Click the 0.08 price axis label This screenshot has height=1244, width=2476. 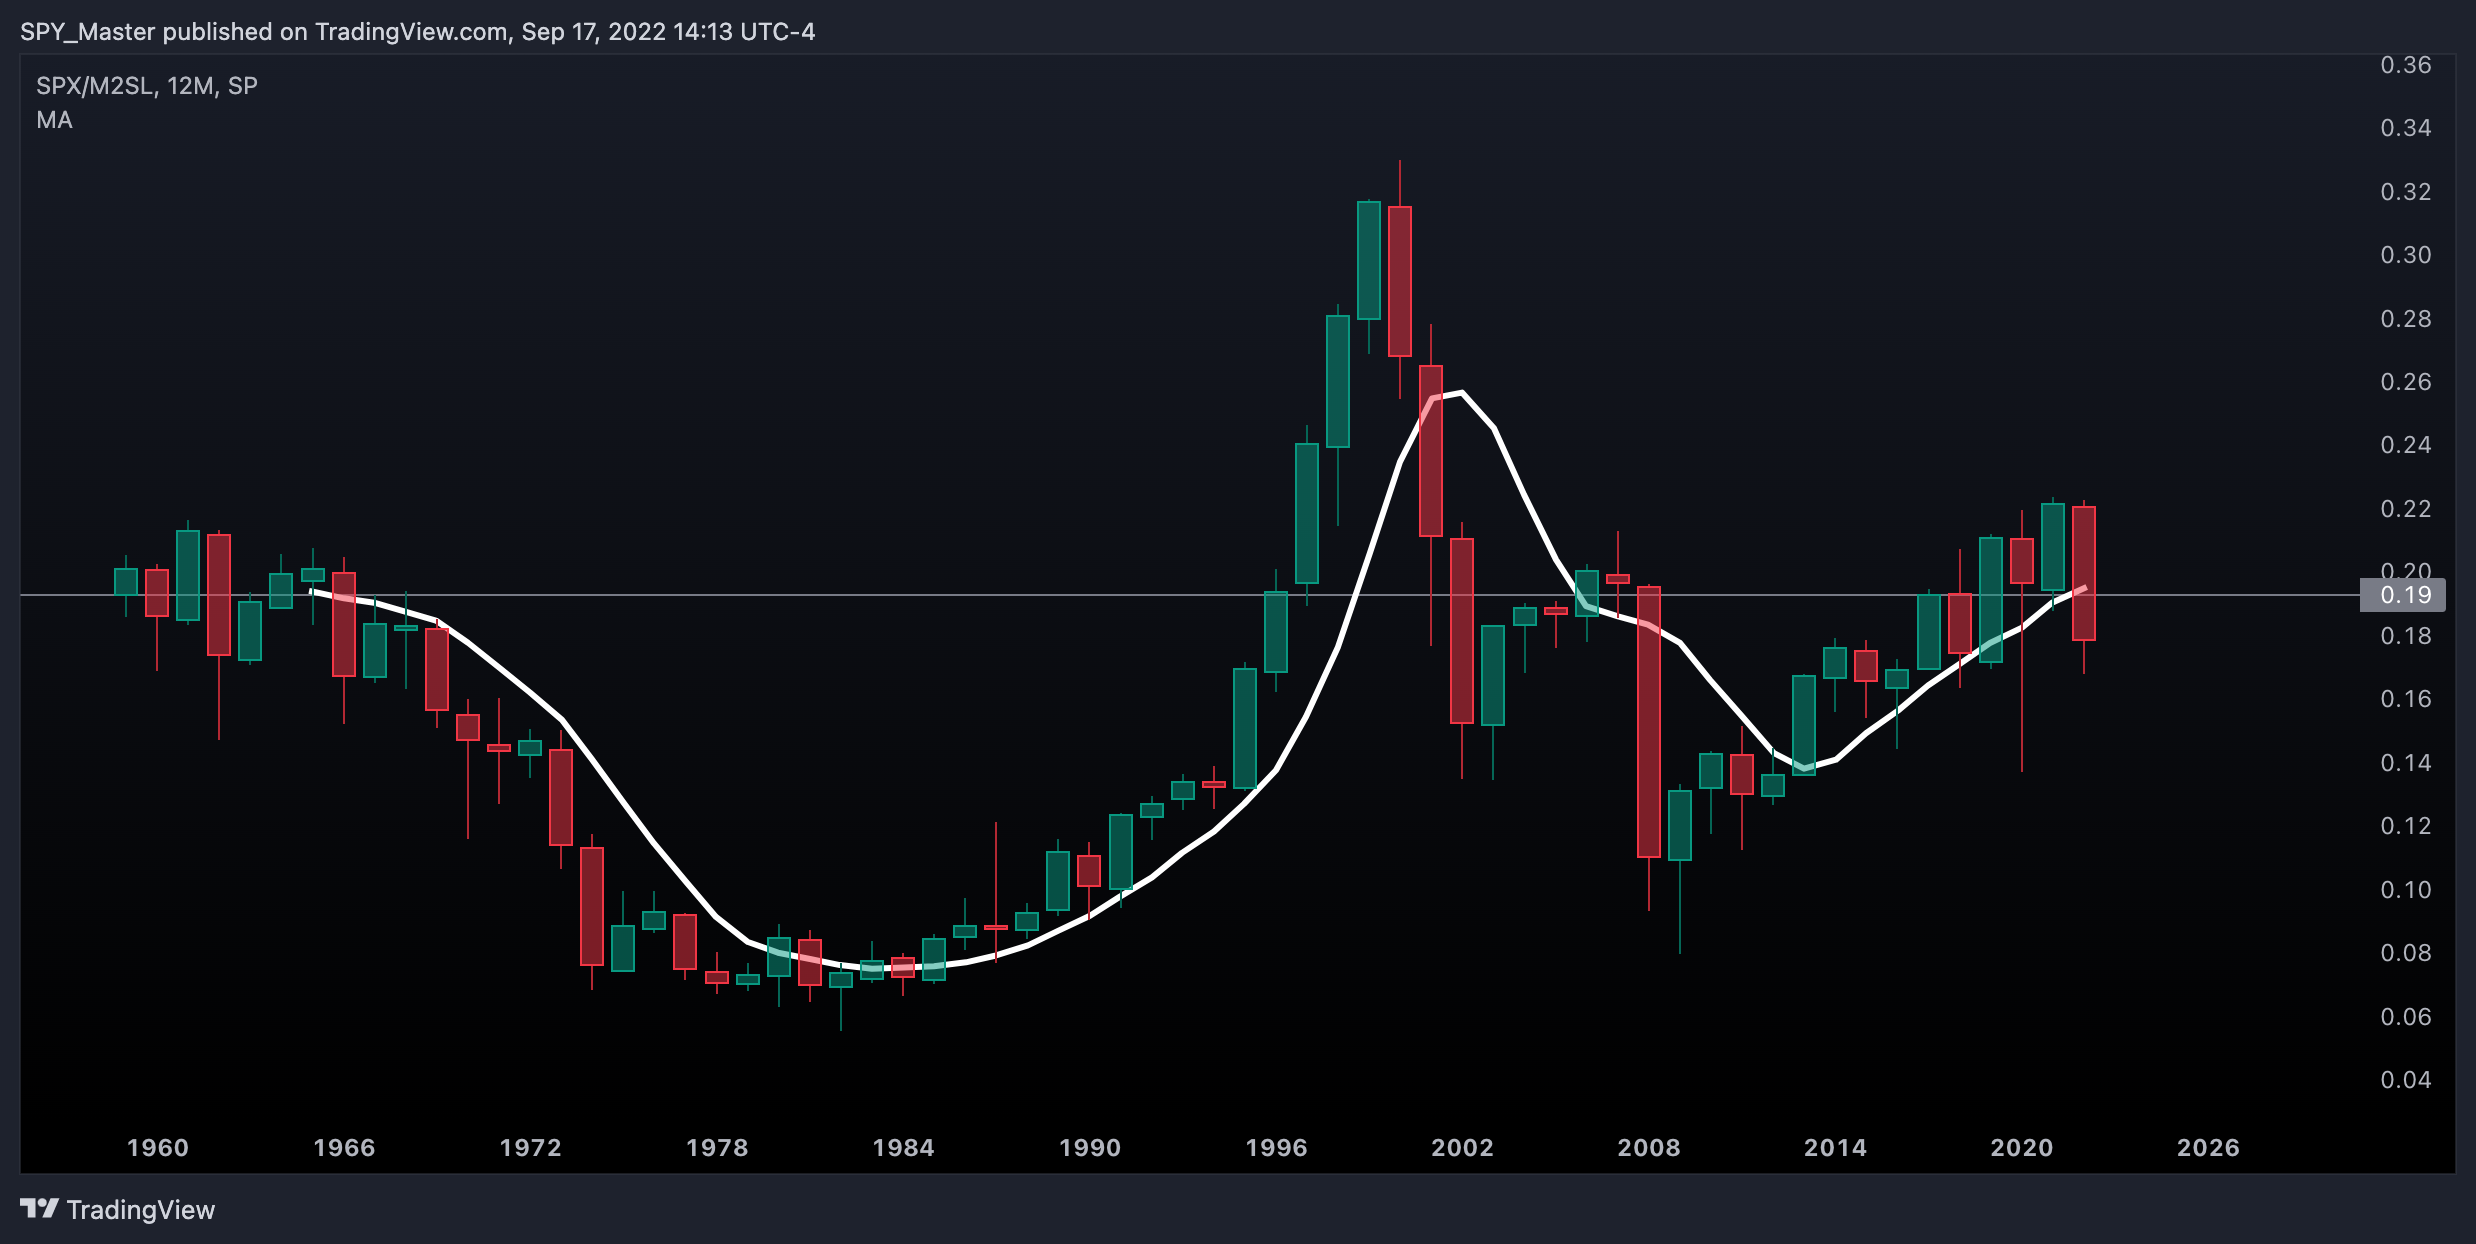pos(2405,953)
